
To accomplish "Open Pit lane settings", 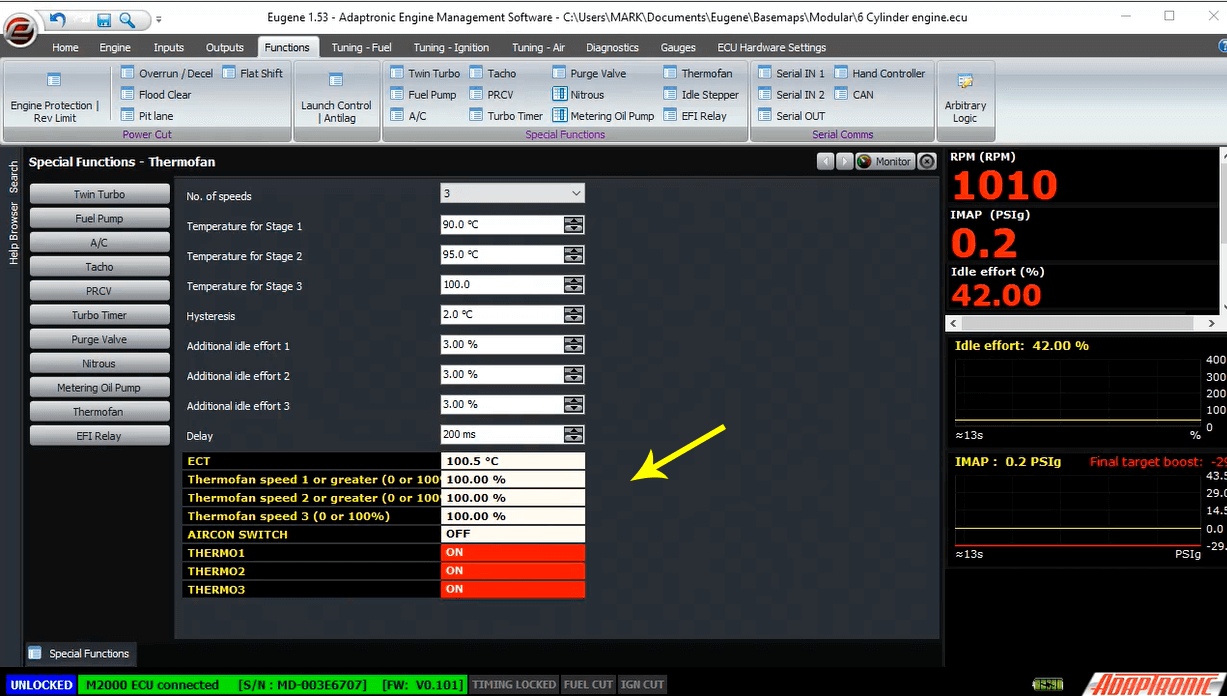I will pos(146,116).
